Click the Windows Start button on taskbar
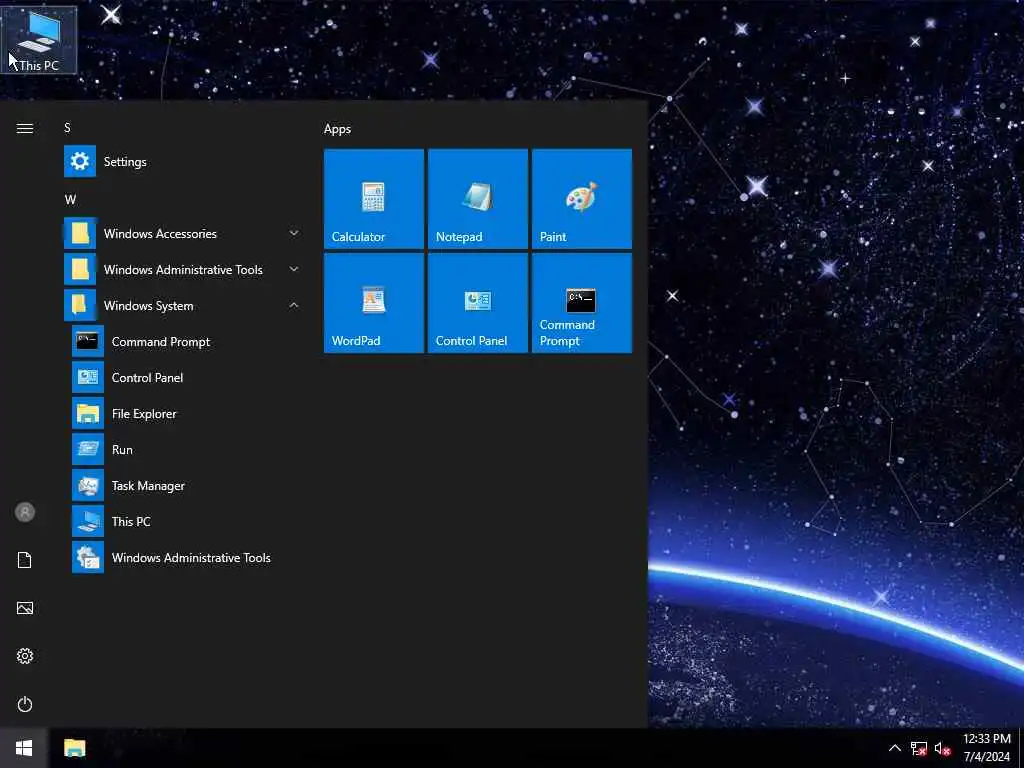The width and height of the screenshot is (1024, 768). click(x=24, y=748)
